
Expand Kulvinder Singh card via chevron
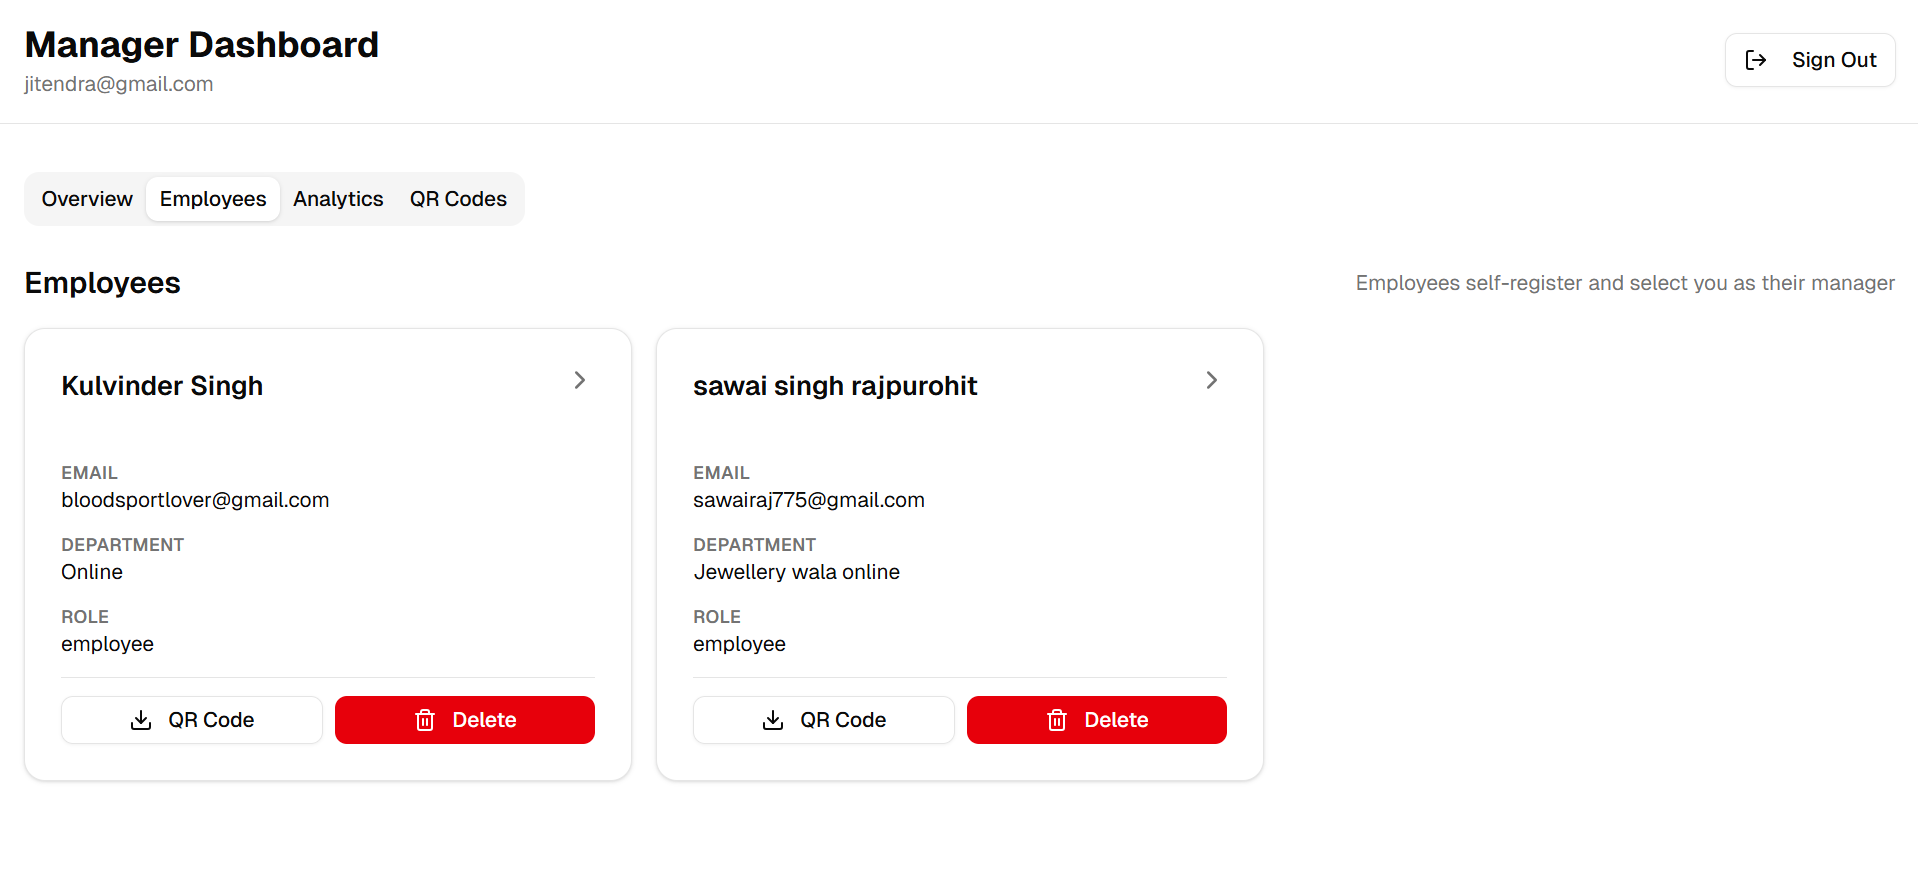(580, 380)
